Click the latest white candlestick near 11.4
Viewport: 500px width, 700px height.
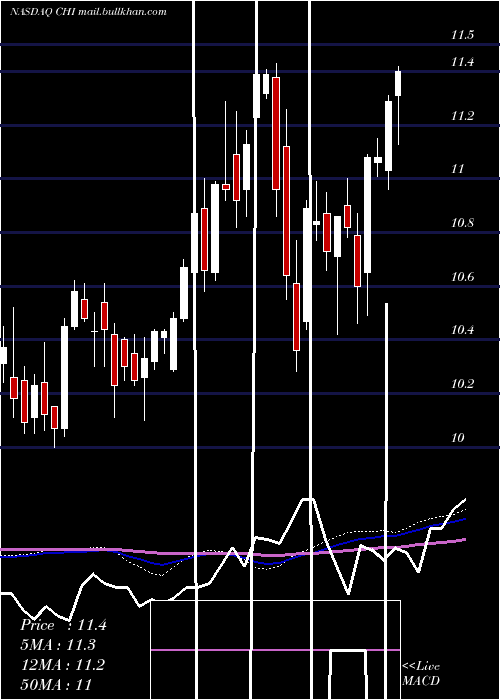click(x=398, y=83)
